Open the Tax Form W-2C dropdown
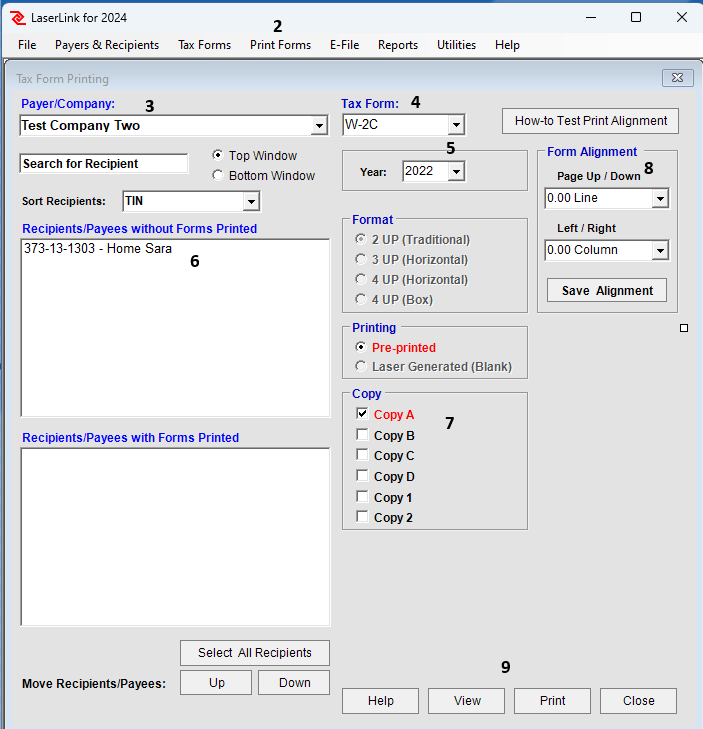Viewport: 703px width, 729px height. coord(455,125)
